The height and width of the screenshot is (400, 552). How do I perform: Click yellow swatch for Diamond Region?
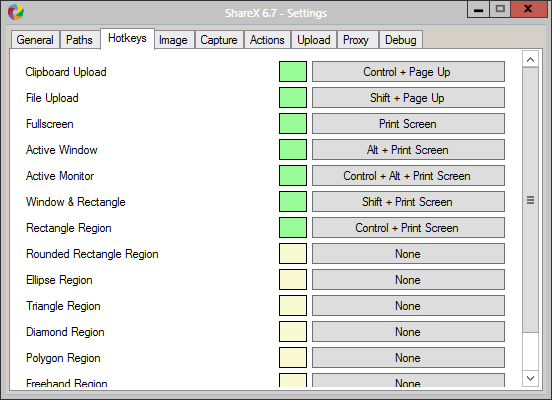coord(293,332)
